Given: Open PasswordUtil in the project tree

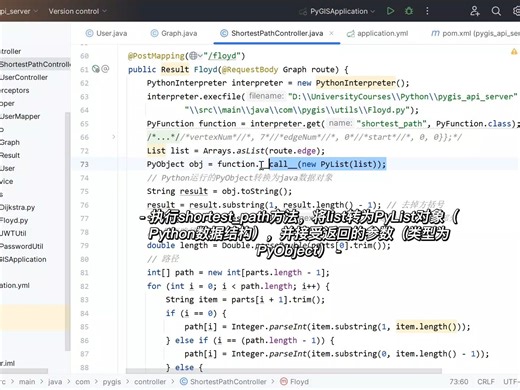Looking at the screenshot, I should pyautogui.click(x=22, y=246).
